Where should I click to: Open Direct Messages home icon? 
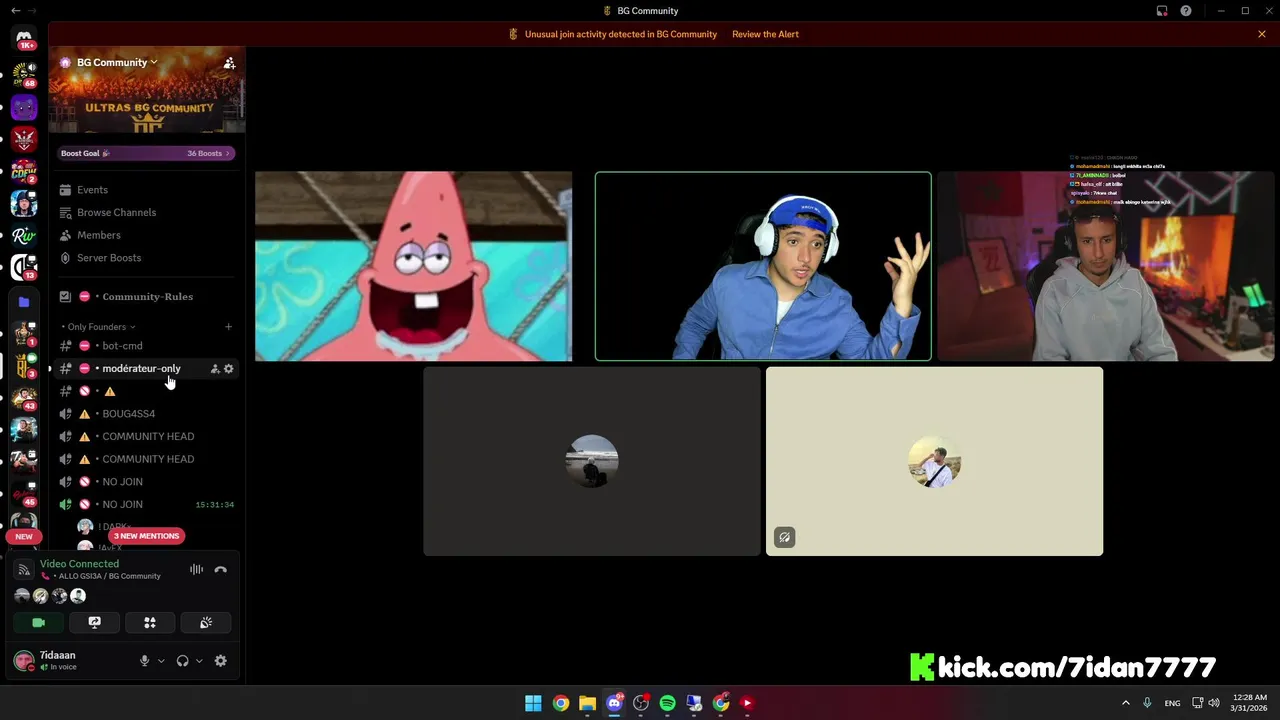(x=24, y=37)
